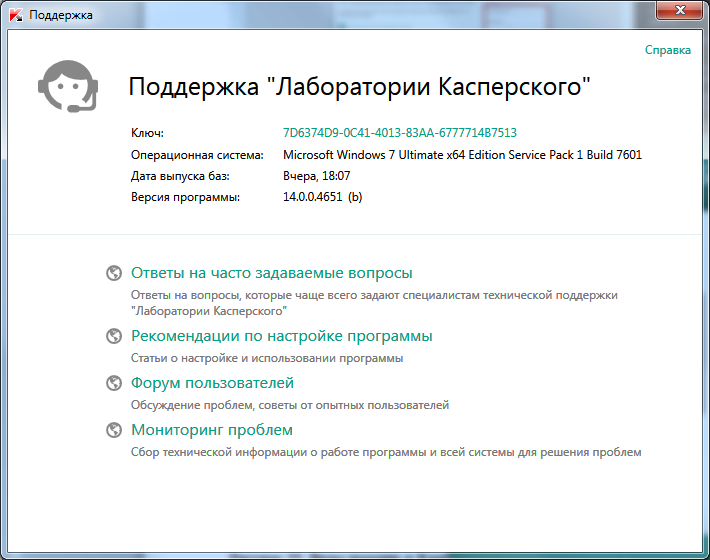Click description starting with Сбор технической информации
Screen dimensions: 710x560
[x=386, y=452]
